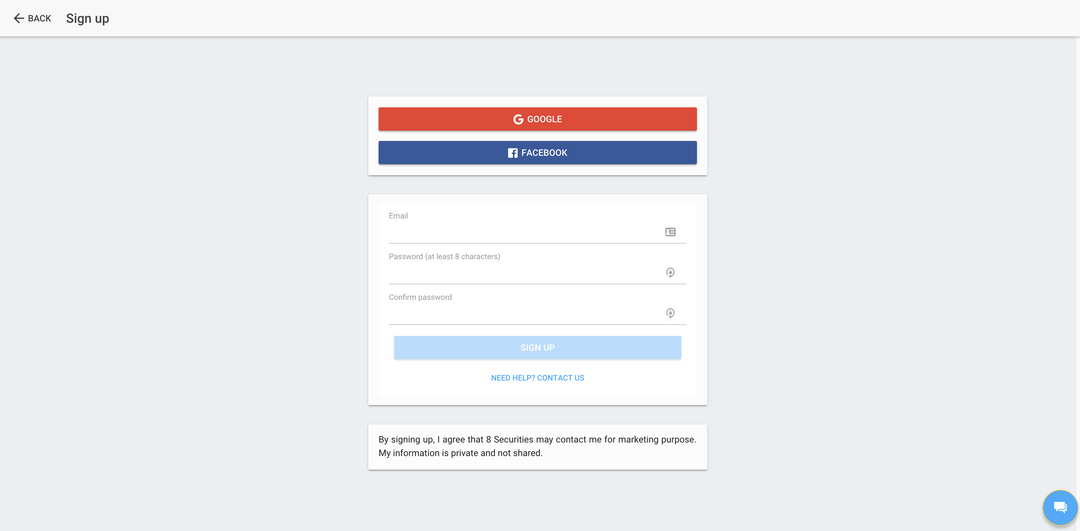
Task: Click the back arrow icon
Action: 19,19
